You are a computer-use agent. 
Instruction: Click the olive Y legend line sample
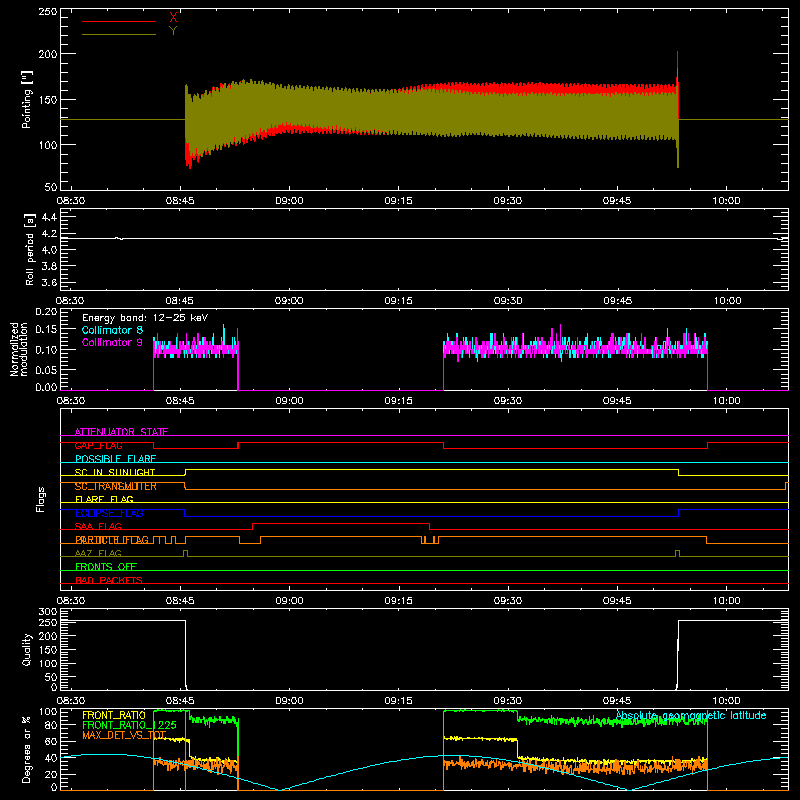[x=119, y=34]
